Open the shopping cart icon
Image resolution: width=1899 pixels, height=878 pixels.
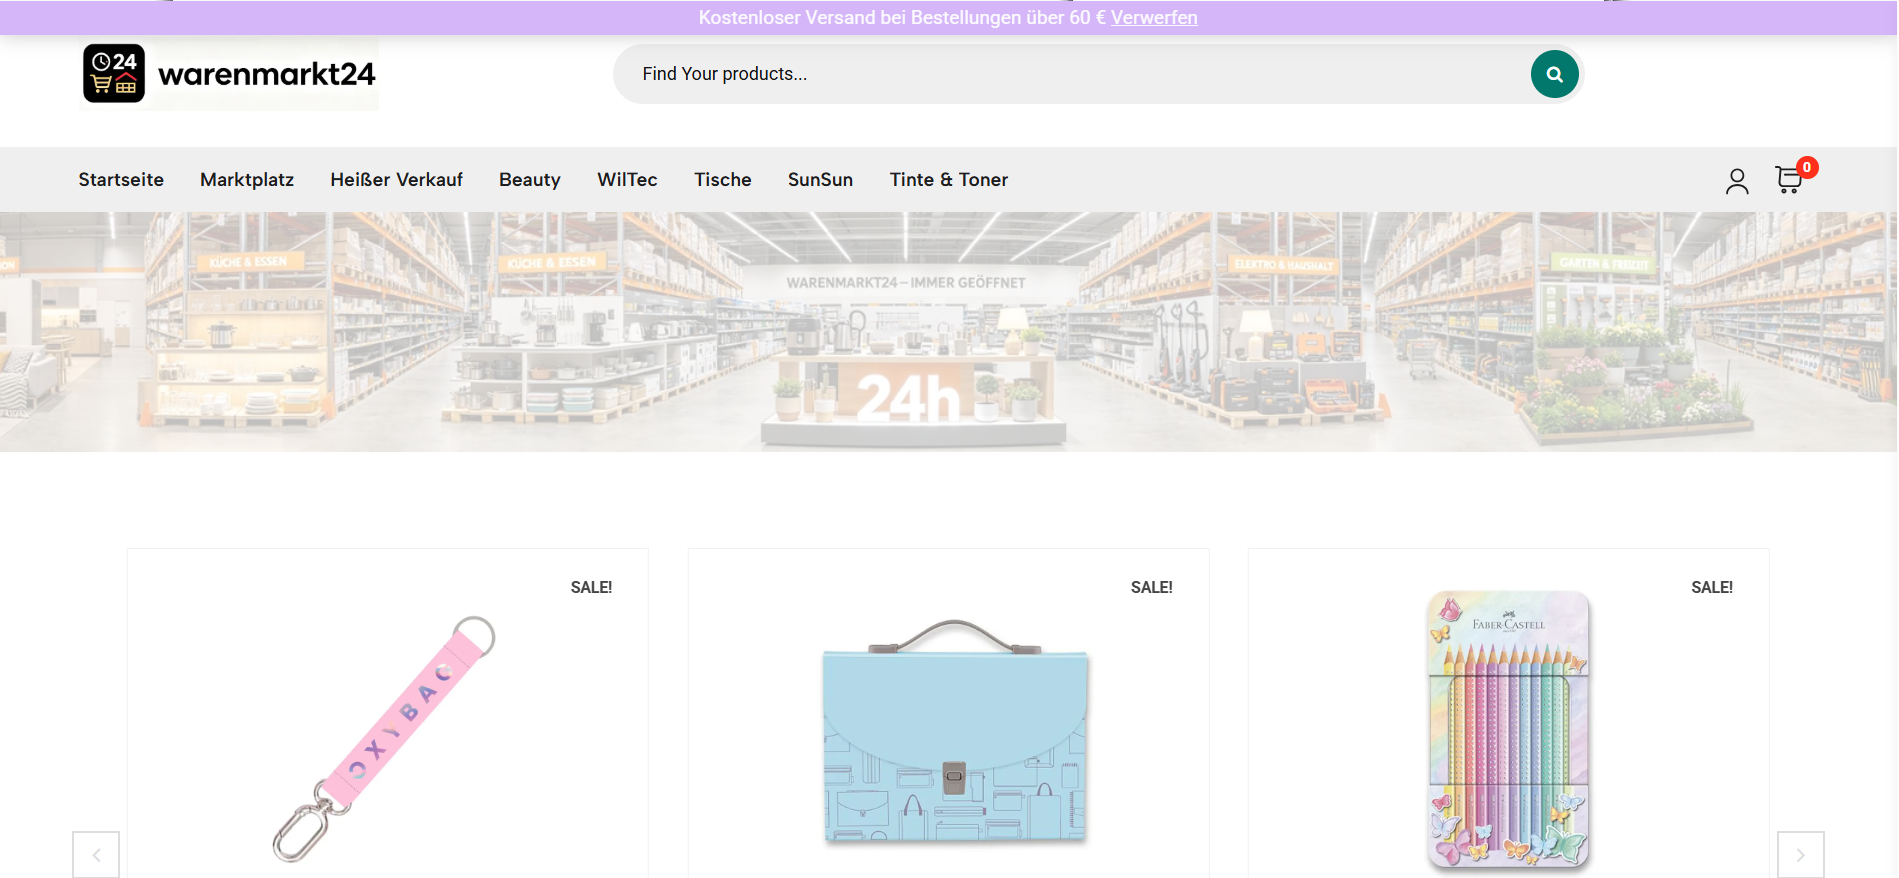coord(1789,180)
